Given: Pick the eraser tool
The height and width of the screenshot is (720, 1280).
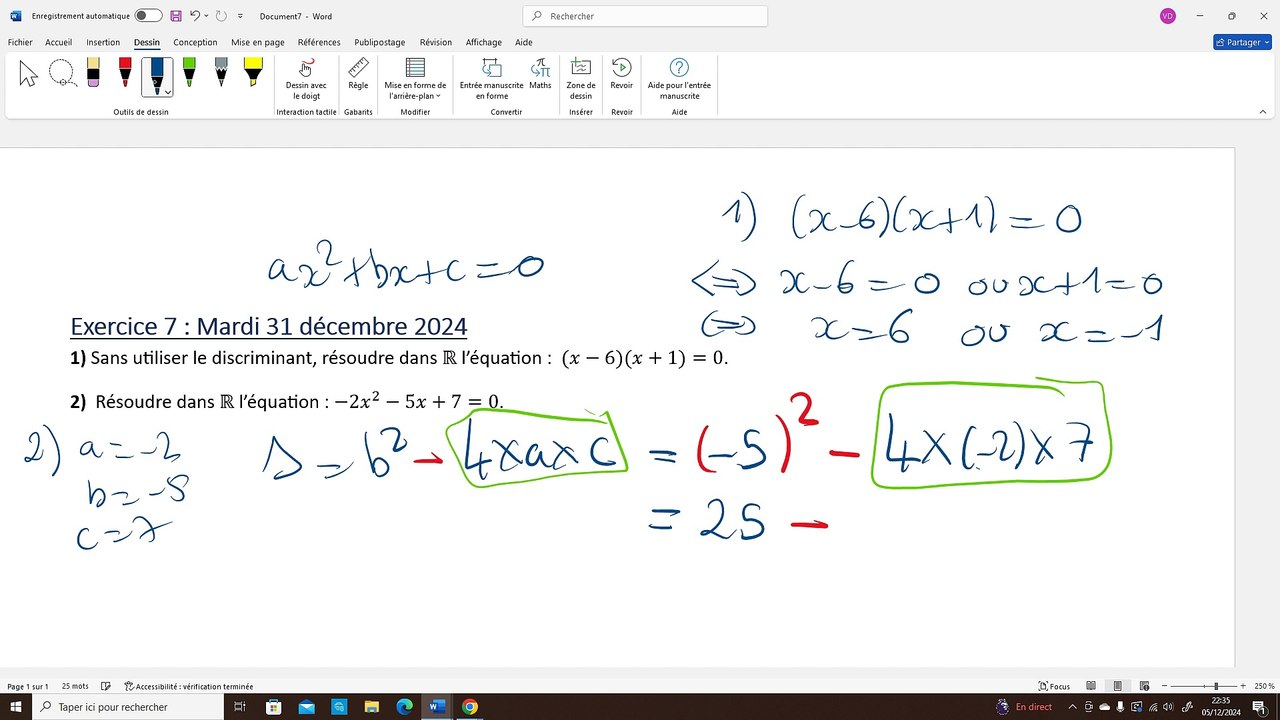Looking at the screenshot, I should (93, 74).
